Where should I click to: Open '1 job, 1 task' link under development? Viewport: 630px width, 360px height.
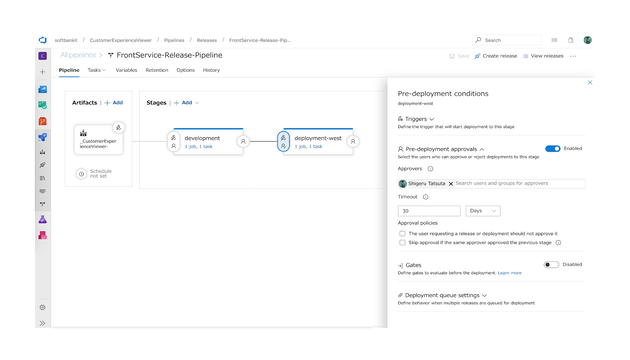198,147
